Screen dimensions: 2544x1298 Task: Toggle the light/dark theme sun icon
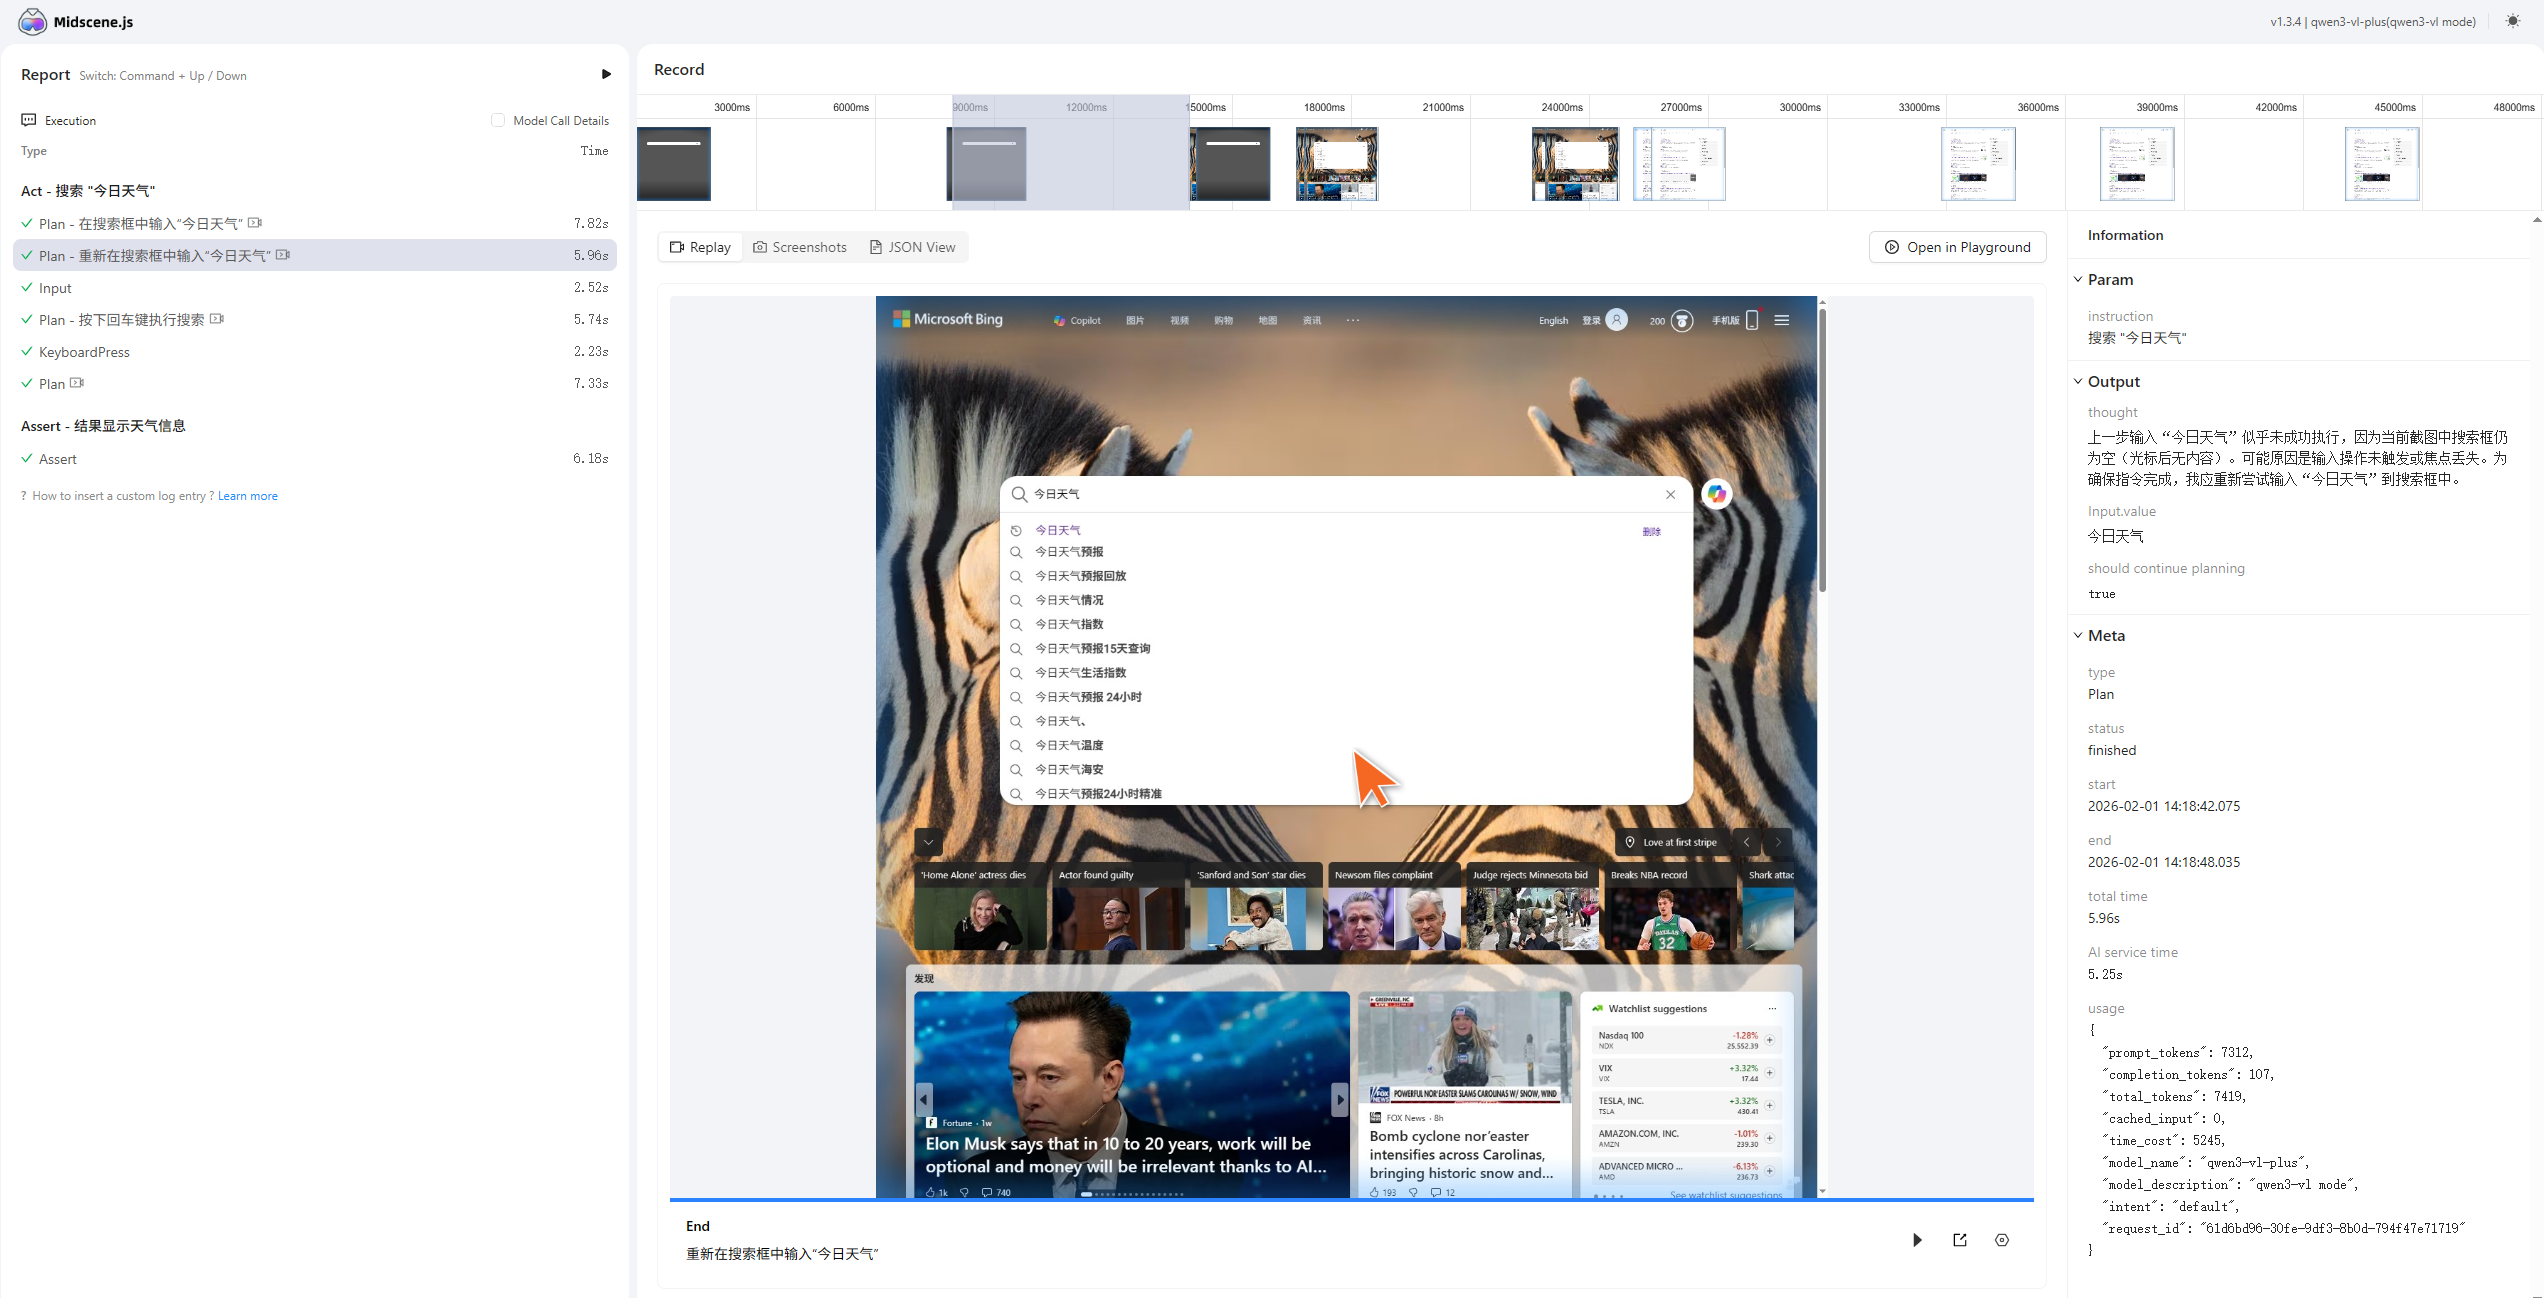[x=2513, y=21]
